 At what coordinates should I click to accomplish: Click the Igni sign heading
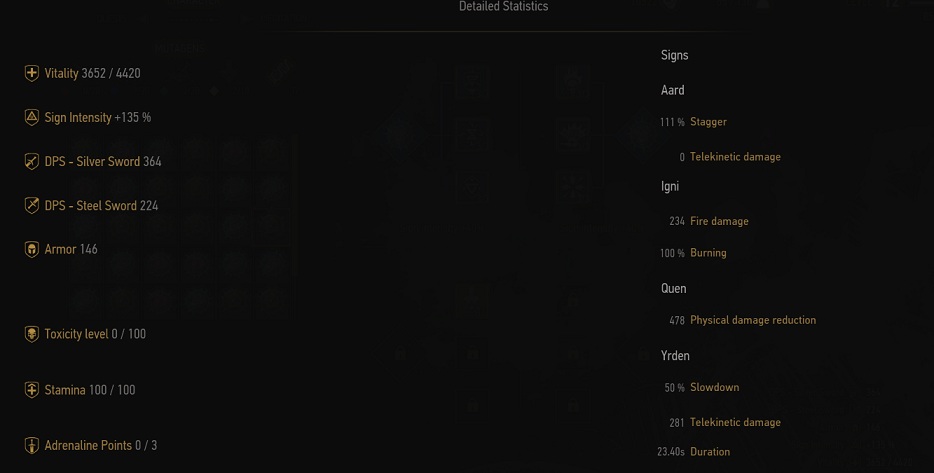(x=670, y=186)
